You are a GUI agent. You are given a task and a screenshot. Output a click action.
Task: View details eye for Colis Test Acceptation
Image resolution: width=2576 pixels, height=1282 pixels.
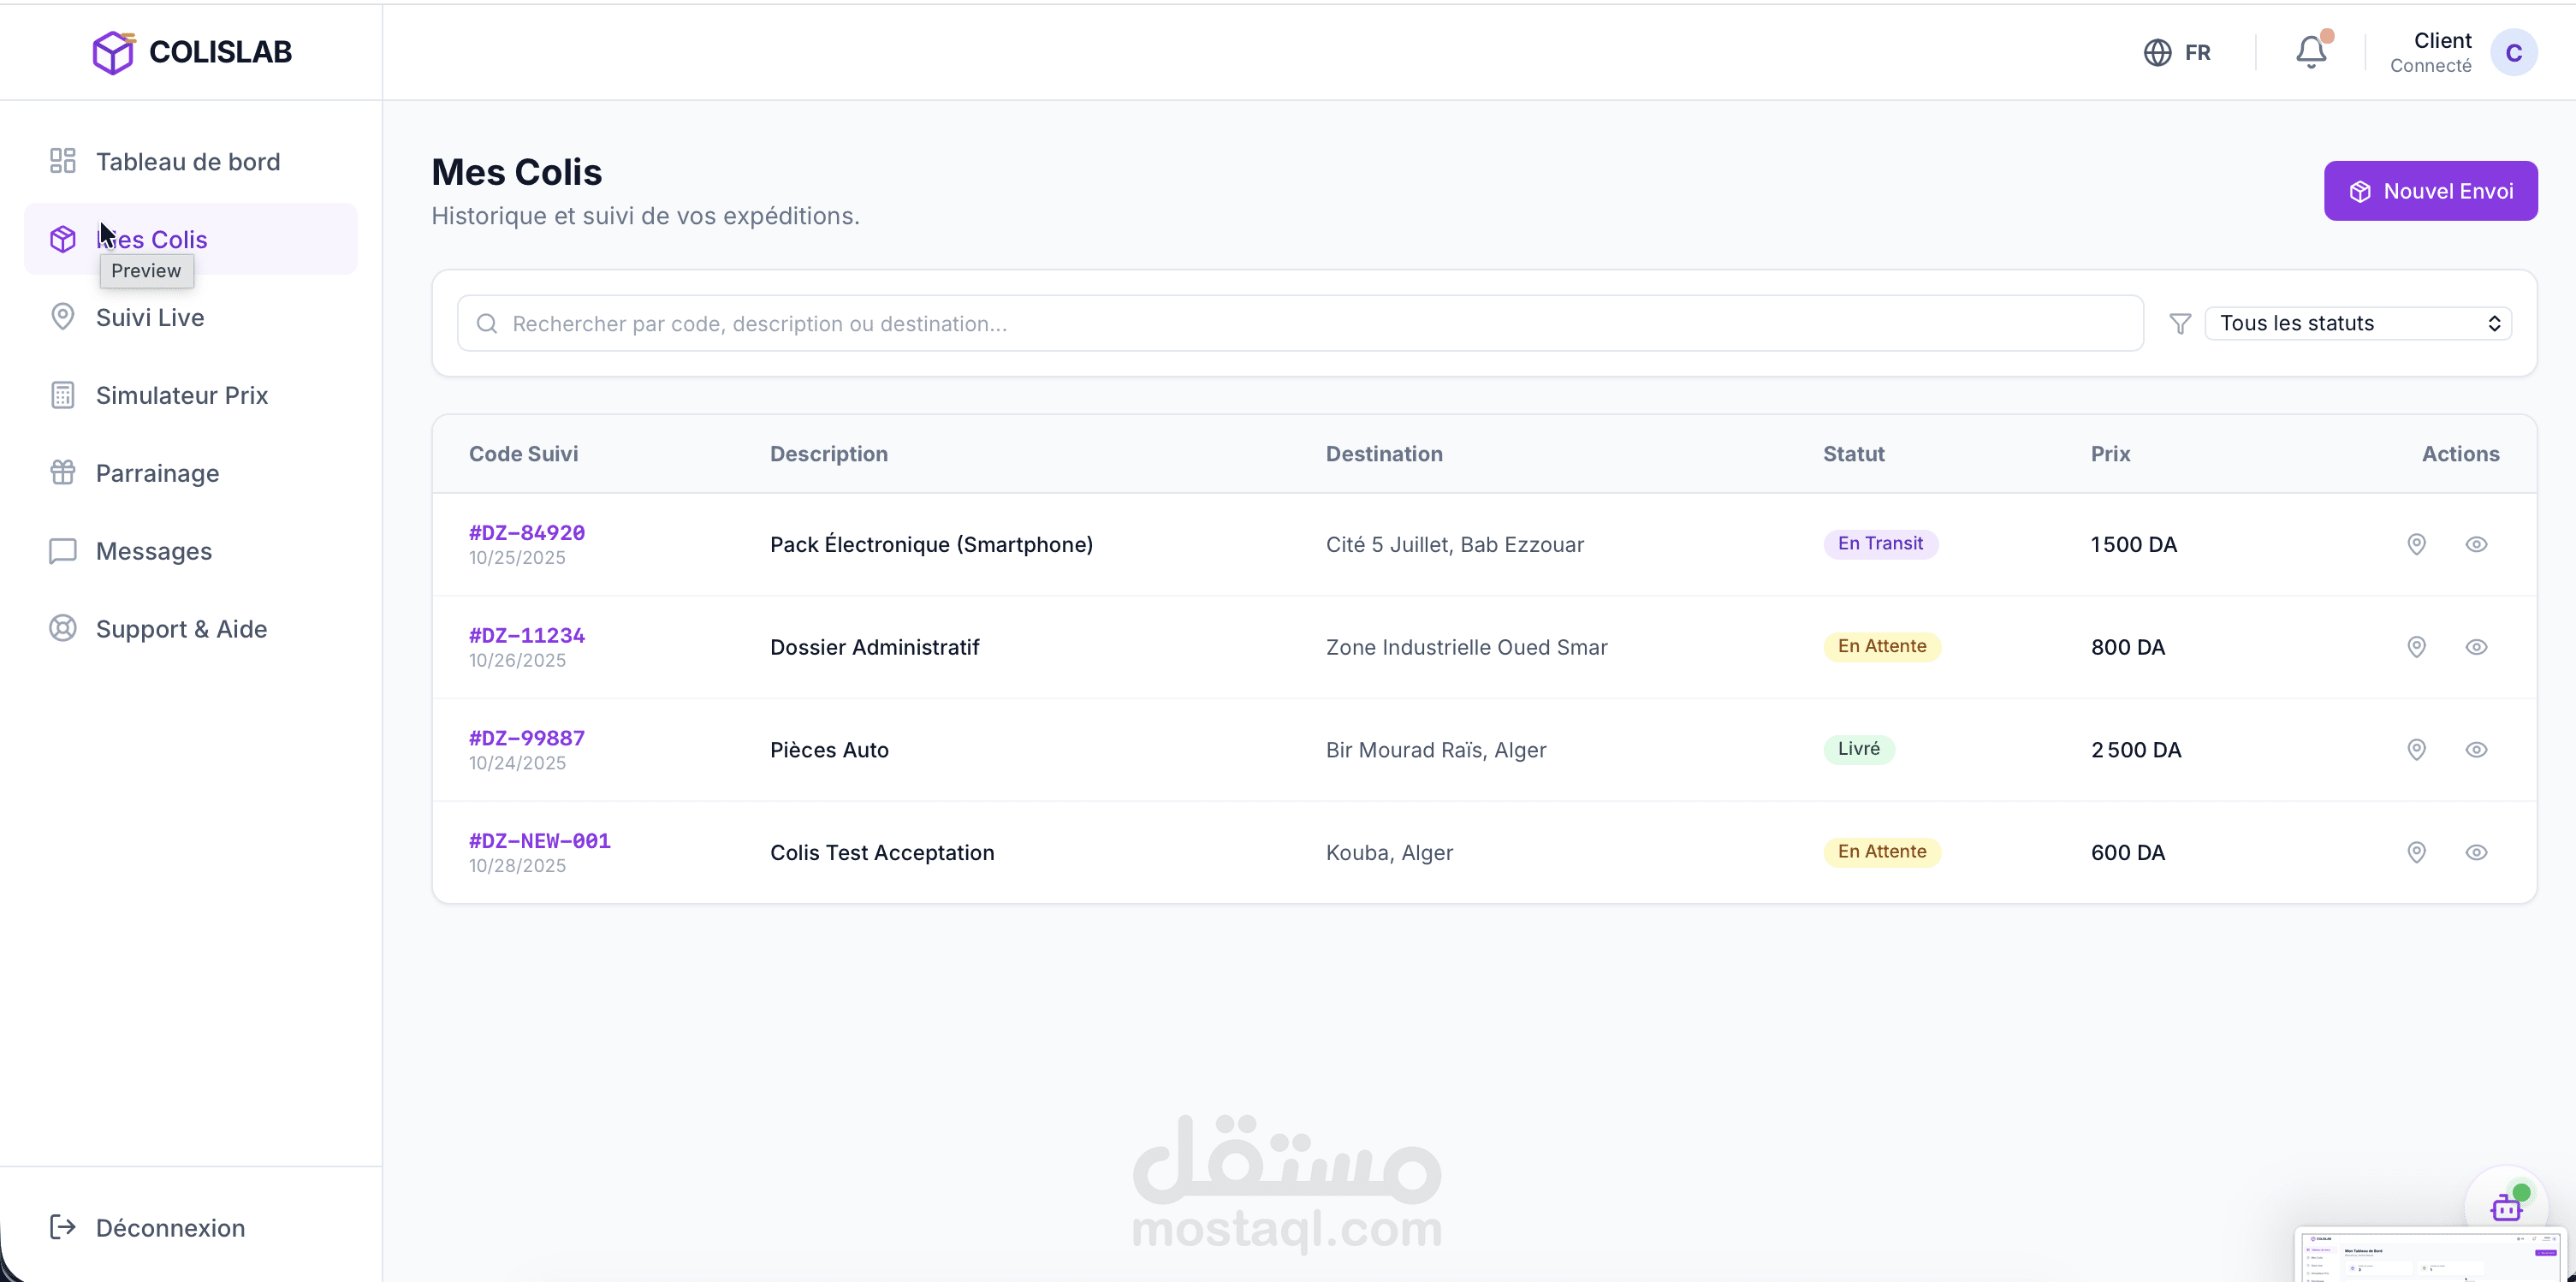[2476, 852]
